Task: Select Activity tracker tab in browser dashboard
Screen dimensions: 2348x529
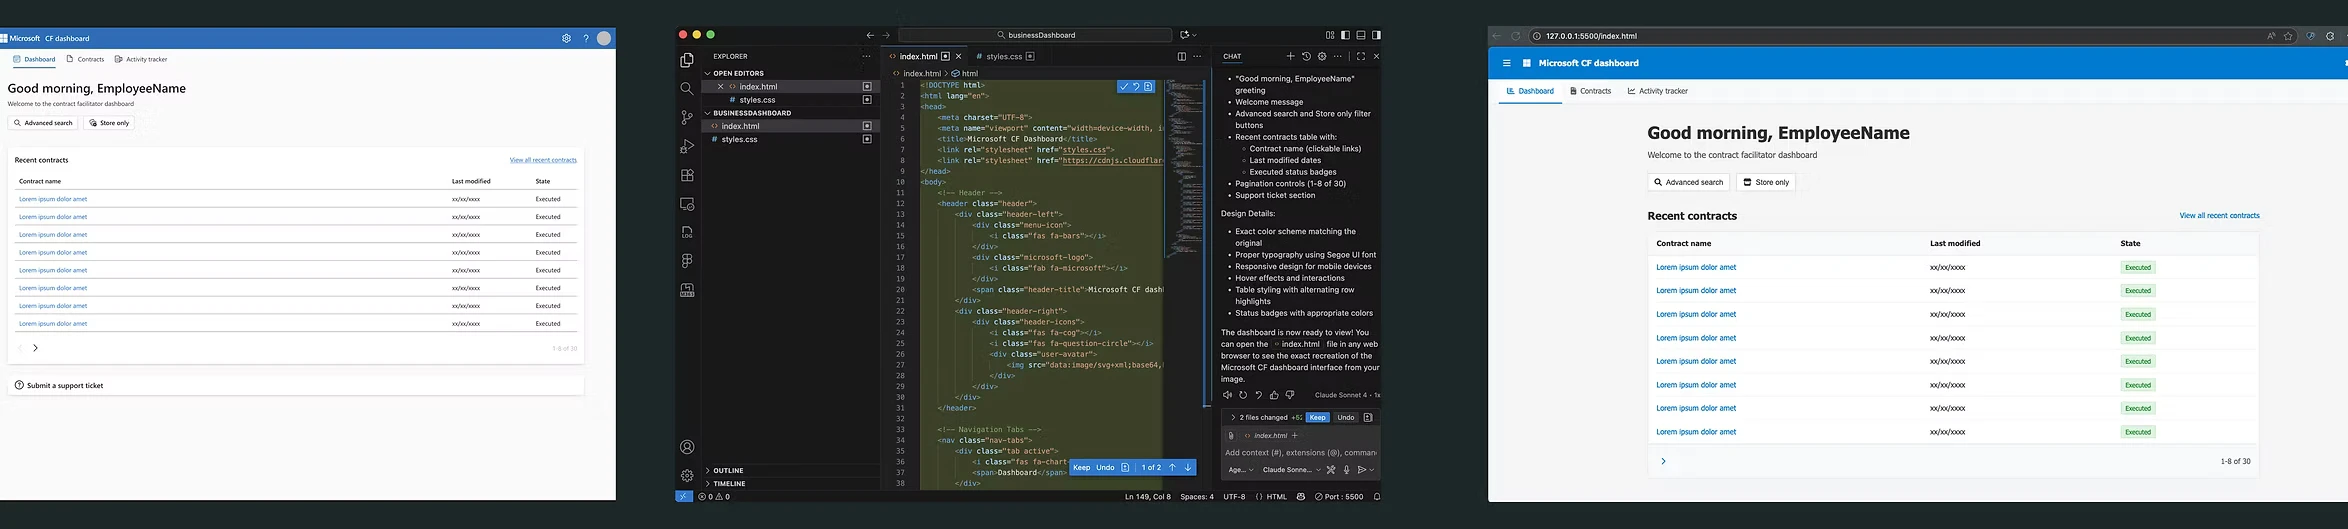Action: (x=1657, y=91)
